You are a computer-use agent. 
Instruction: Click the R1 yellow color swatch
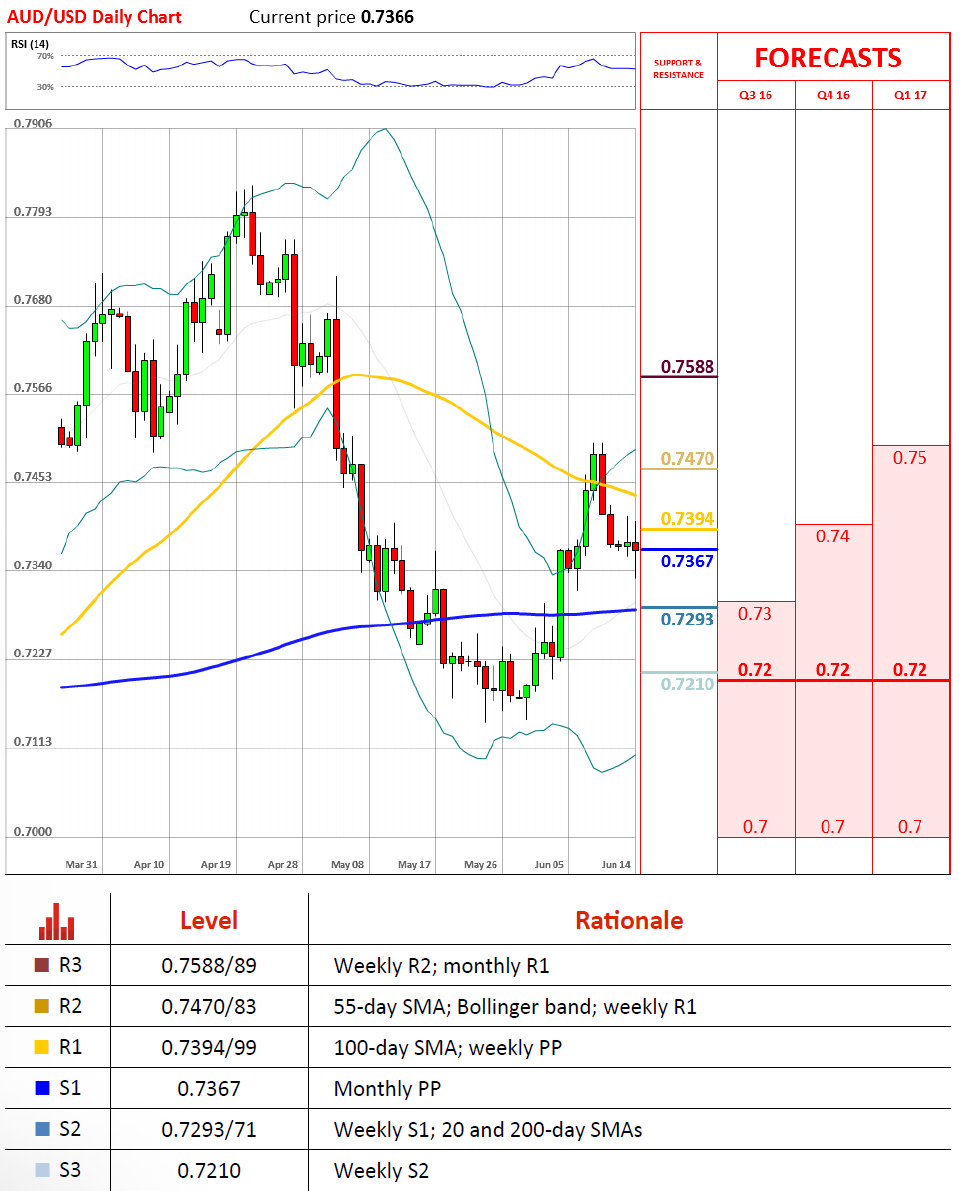click(42, 1047)
